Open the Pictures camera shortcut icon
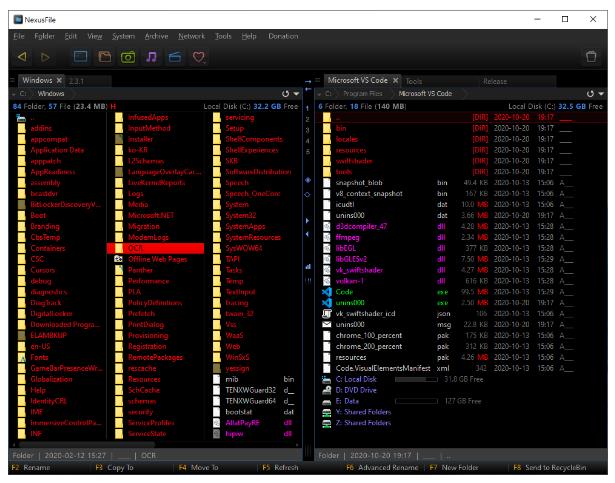The image size is (615, 483). 128,57
